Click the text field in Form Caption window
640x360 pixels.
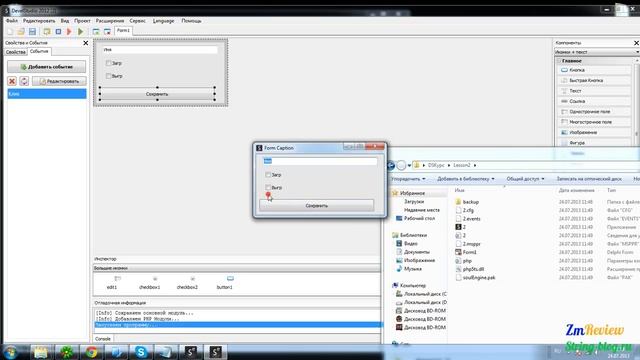pos(320,161)
